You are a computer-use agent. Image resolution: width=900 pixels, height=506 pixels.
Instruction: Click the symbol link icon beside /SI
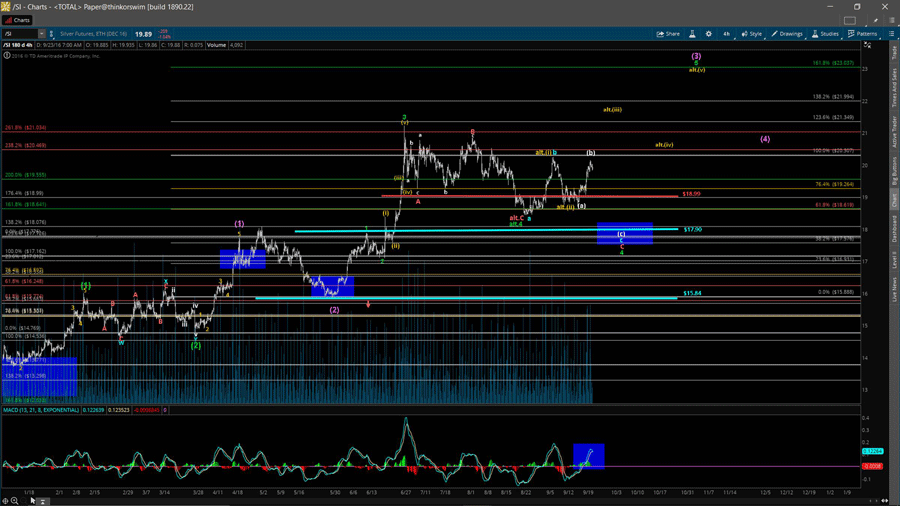pyautogui.click(x=53, y=34)
